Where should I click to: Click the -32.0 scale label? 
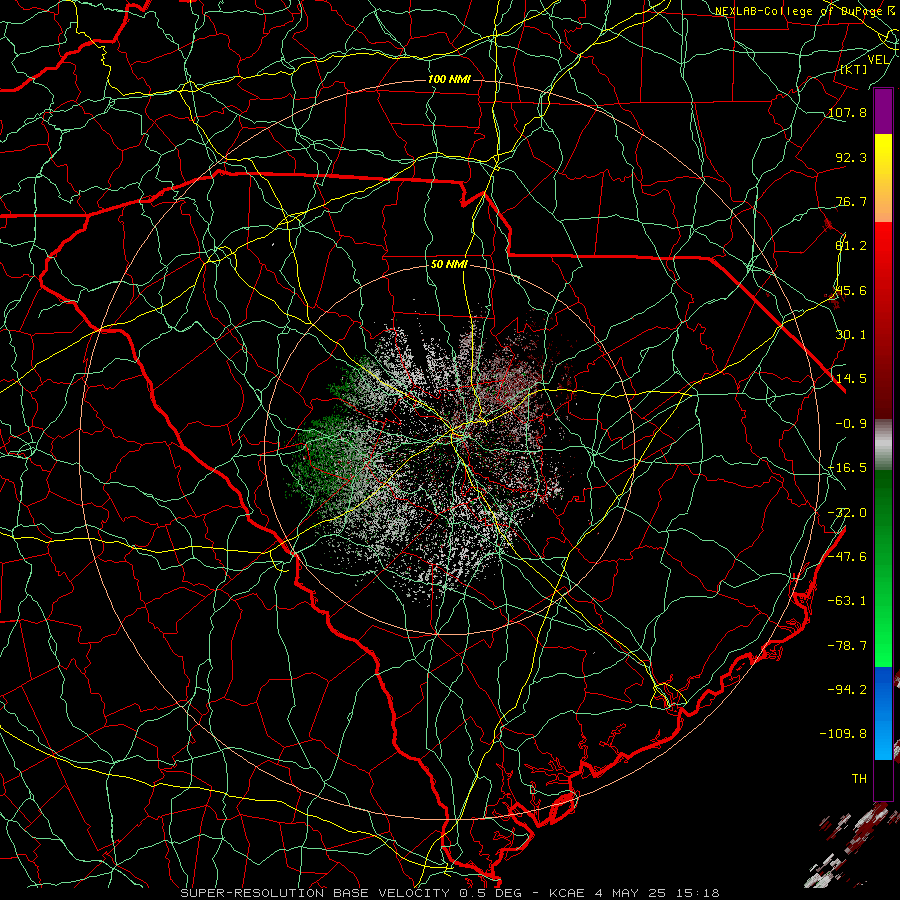pyautogui.click(x=847, y=513)
